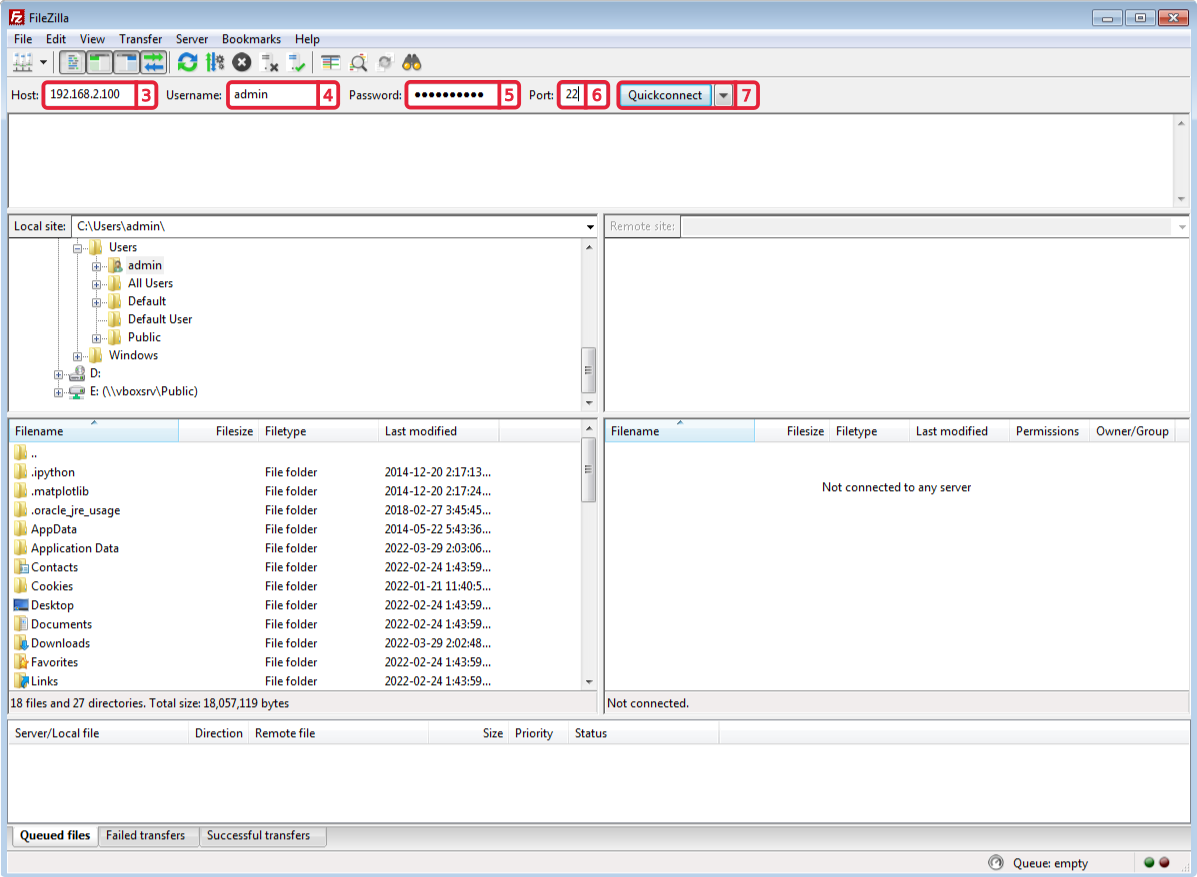1197x877 pixels.
Task: Reconnect to the last used server
Action: pyautogui.click(x=296, y=63)
